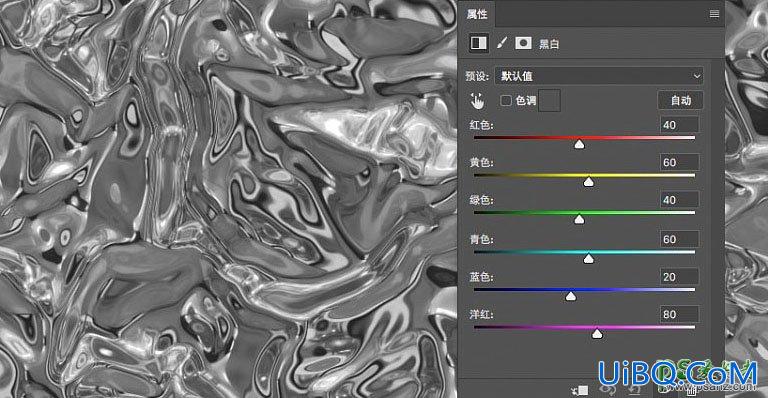This screenshot has height=398, width=768.
Task: Click the view previous state icon
Action: coord(607,390)
